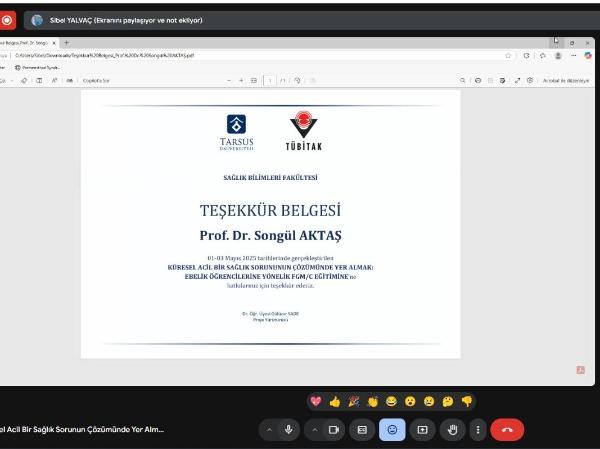Screen dimensions: 600x449
Task: Click the name Prof. Dr. Songül AKTAŞ
Action: click(x=270, y=235)
